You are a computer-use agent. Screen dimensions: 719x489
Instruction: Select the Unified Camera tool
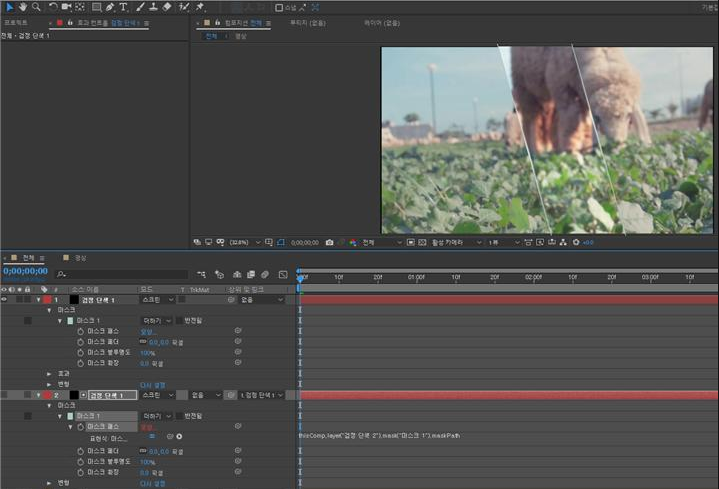[66, 7]
